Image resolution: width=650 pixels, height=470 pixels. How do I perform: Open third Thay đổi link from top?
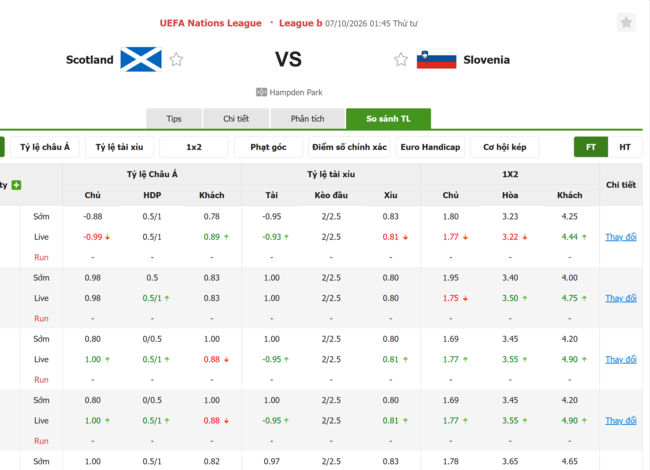(x=621, y=359)
